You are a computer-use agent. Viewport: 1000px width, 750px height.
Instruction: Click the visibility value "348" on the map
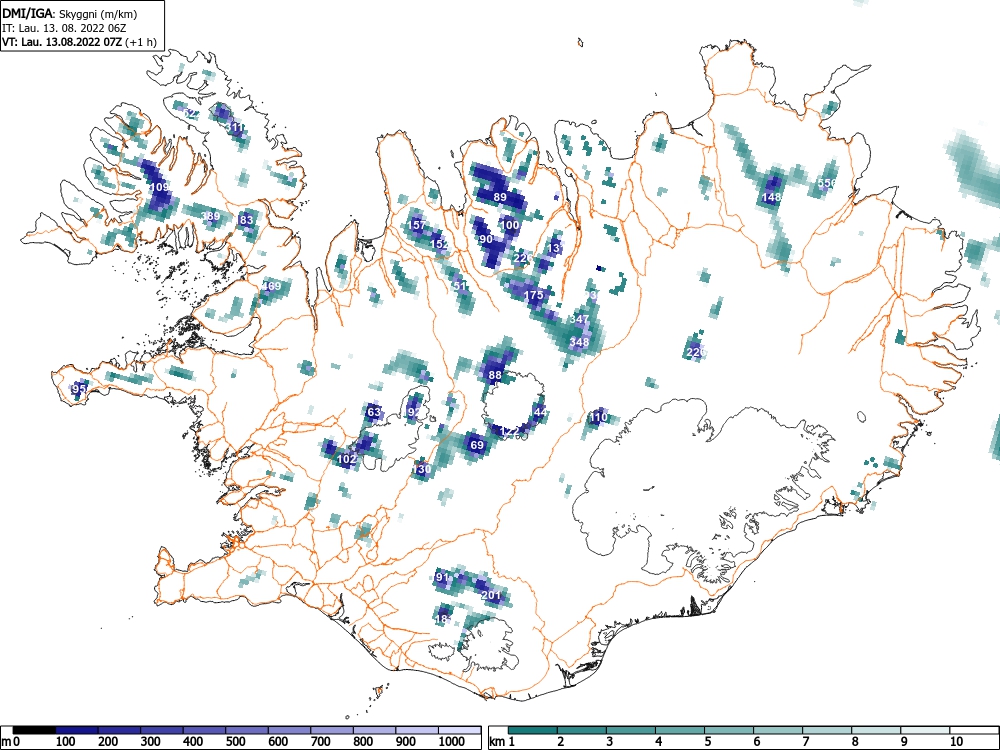click(x=579, y=342)
